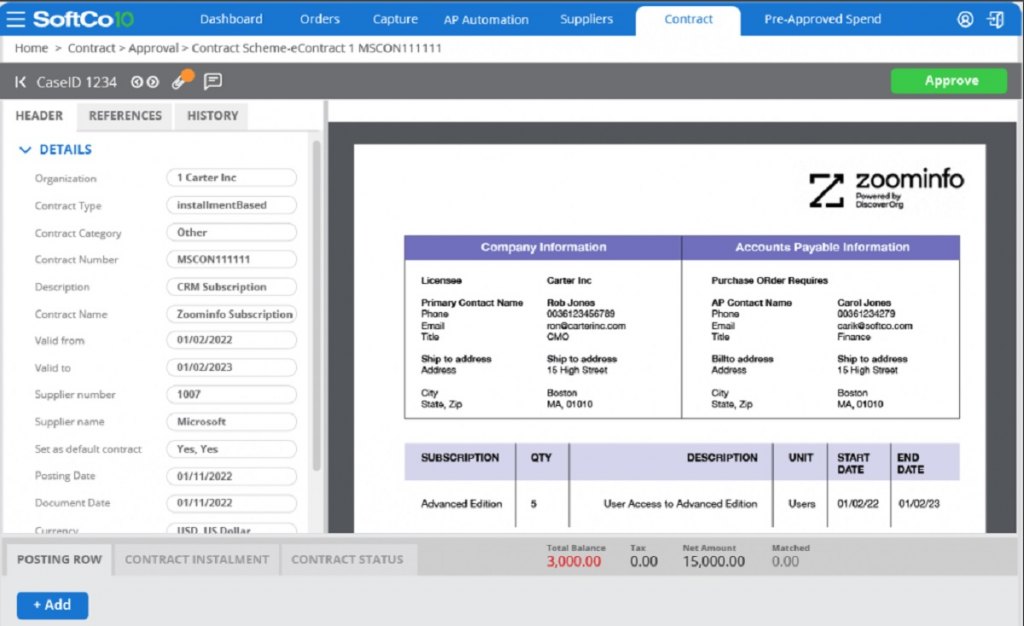Open AP Automation menu
This screenshot has width=1024, height=626.
[x=486, y=20]
